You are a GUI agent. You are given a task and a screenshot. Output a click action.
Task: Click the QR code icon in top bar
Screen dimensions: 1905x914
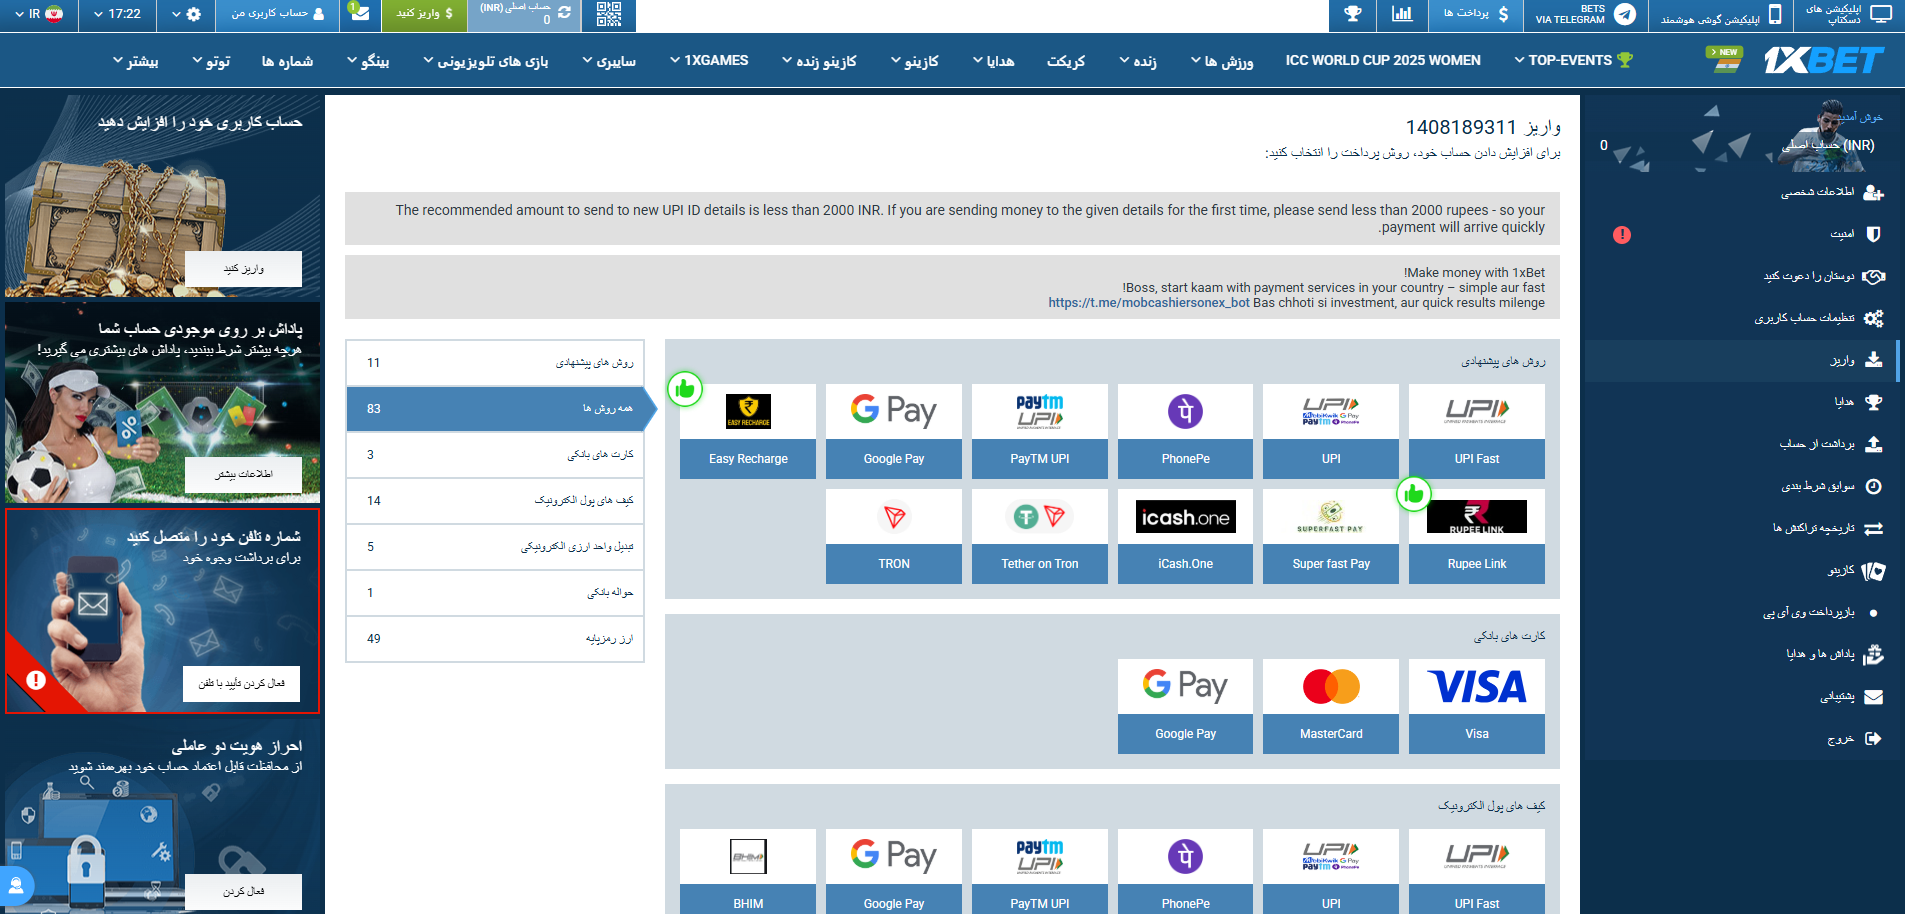(x=608, y=14)
